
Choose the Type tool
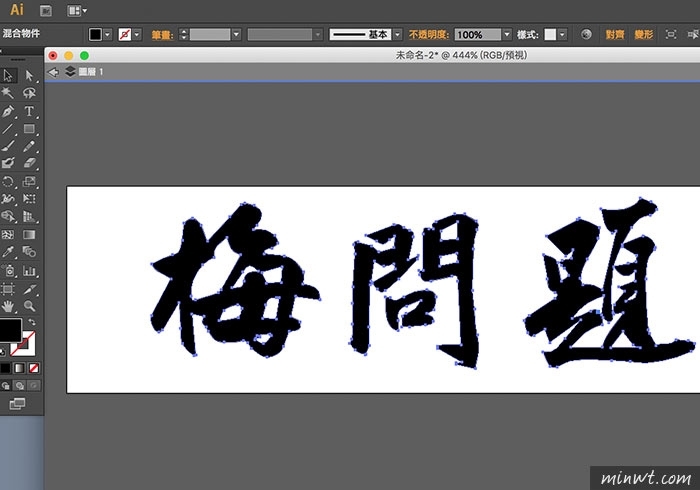click(x=30, y=111)
